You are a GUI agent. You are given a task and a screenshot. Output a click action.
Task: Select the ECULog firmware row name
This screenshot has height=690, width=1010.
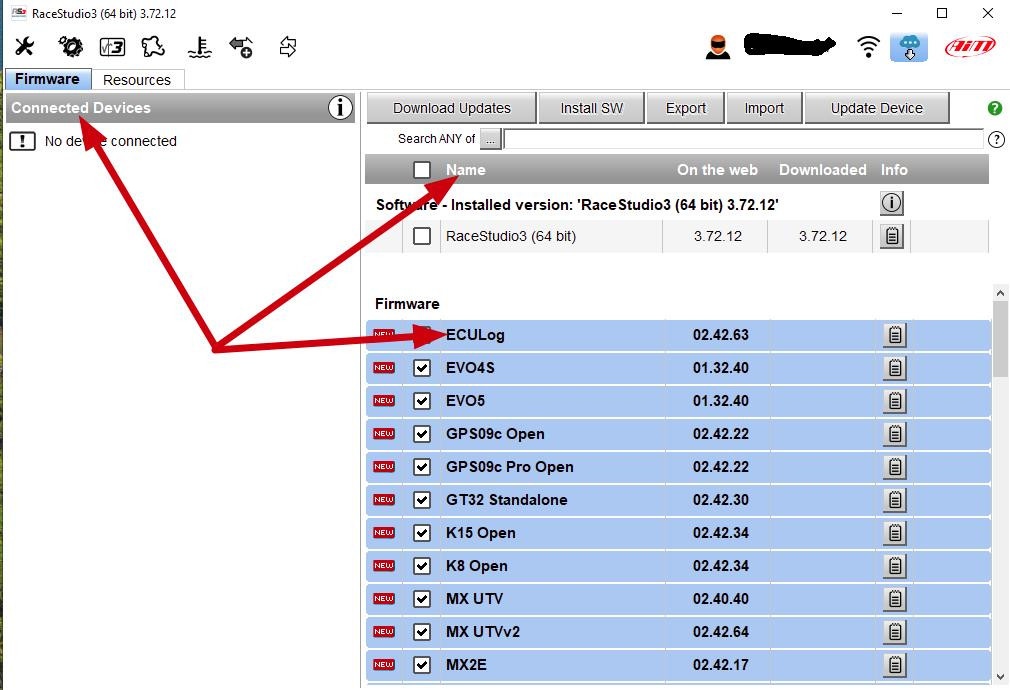(x=475, y=335)
